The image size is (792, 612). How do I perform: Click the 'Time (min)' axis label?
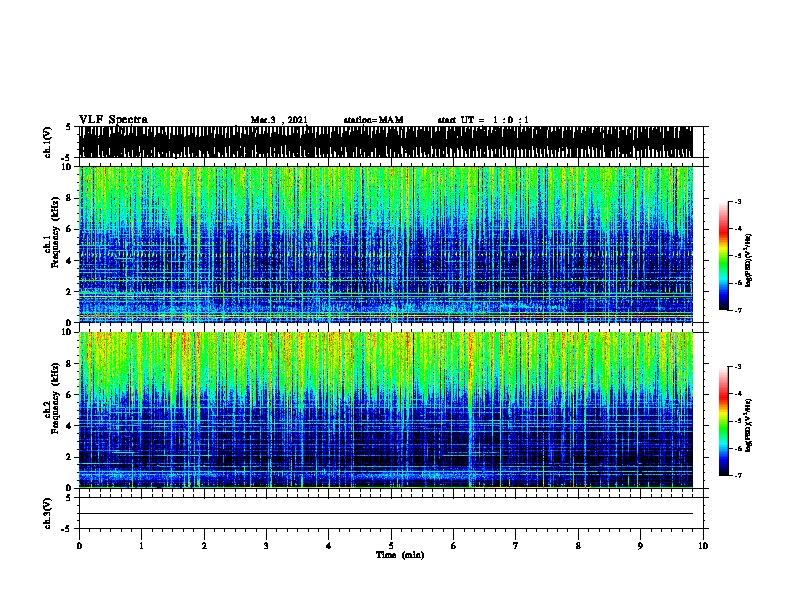coord(400,555)
